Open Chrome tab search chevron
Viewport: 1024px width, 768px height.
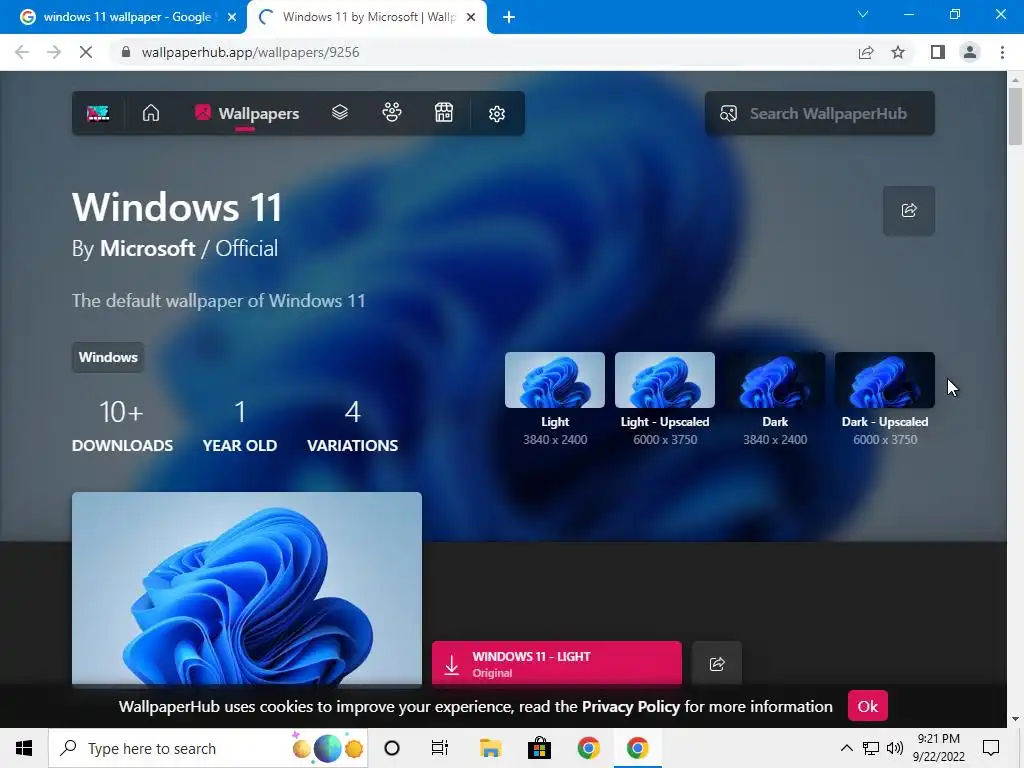(x=863, y=14)
